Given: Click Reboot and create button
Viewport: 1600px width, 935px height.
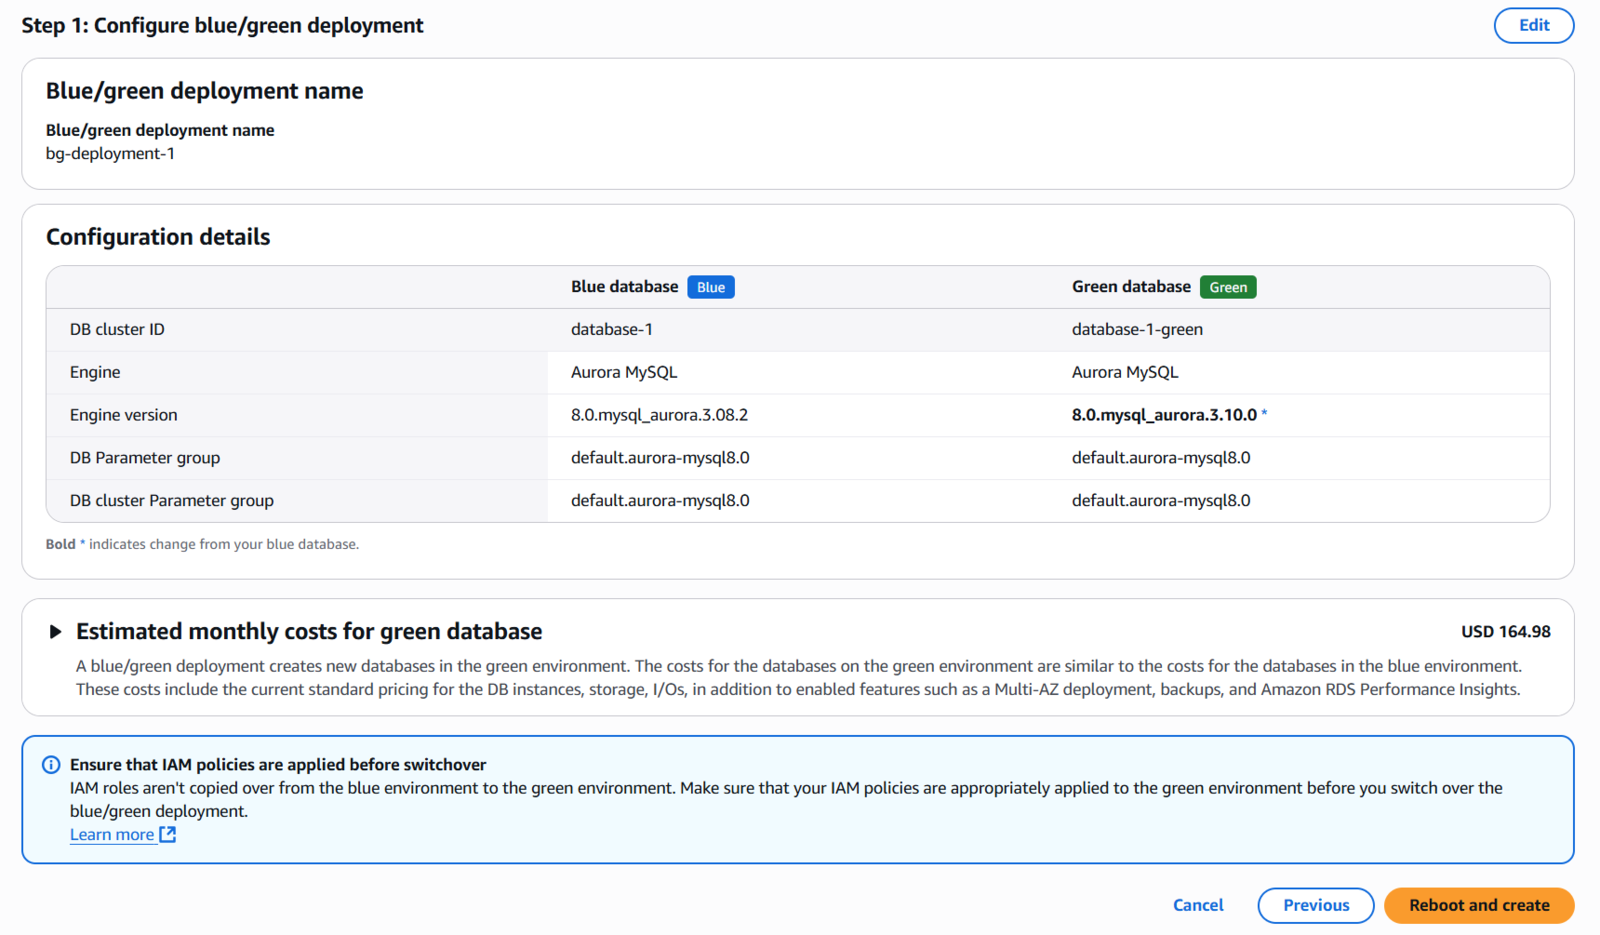Looking at the screenshot, I should (x=1479, y=906).
